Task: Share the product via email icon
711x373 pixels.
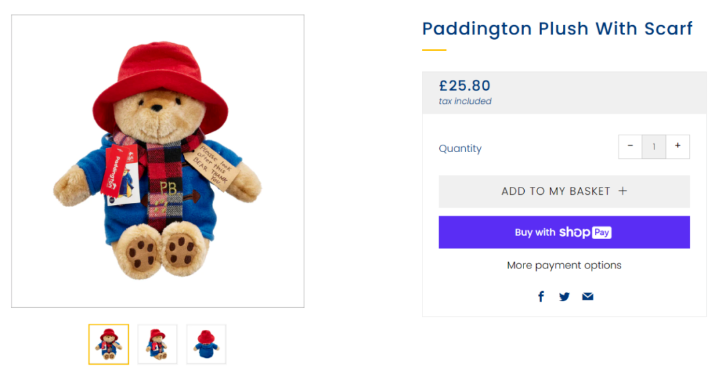Action: click(588, 296)
